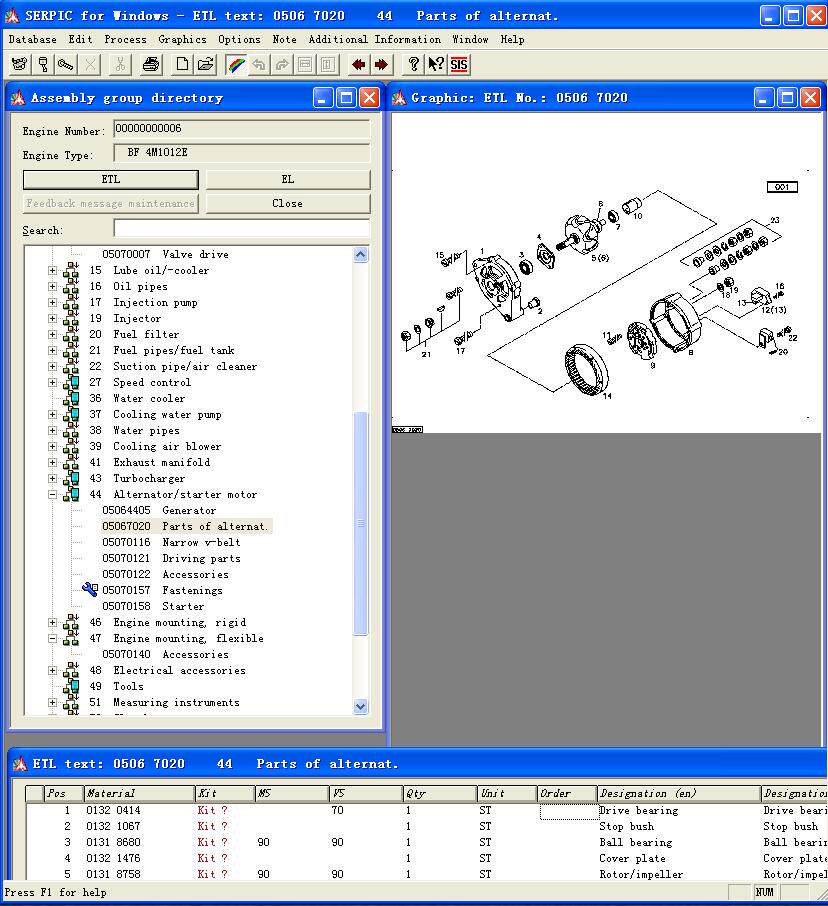Click the blank new document icon
Viewport: 828px width, 906px height.
click(x=181, y=64)
